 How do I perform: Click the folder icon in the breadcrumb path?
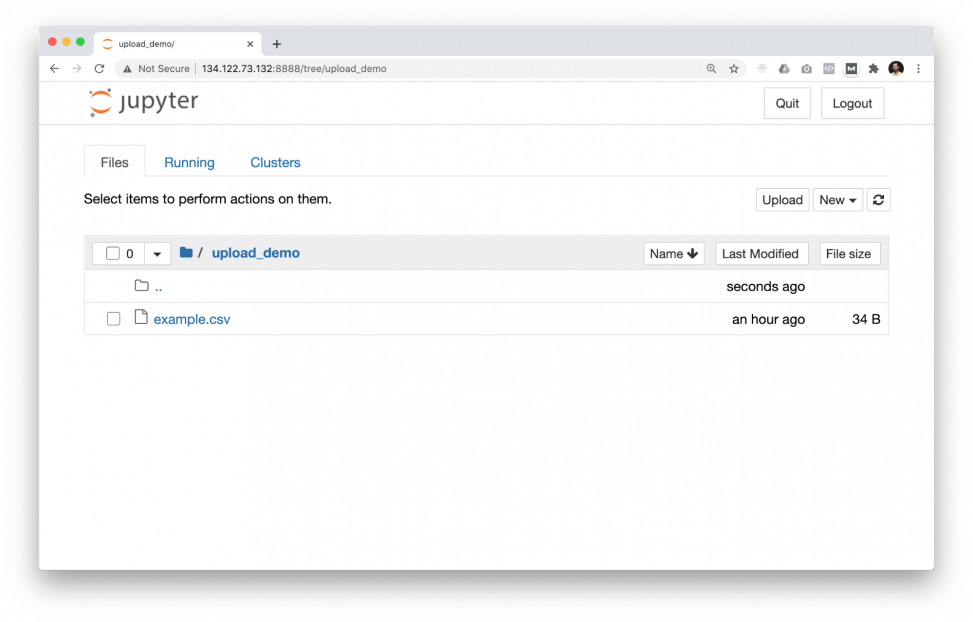(x=186, y=252)
